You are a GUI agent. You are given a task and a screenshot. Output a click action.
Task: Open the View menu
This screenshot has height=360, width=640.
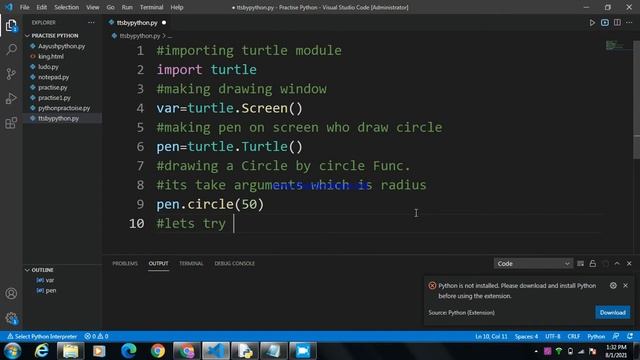tap(93, 7)
